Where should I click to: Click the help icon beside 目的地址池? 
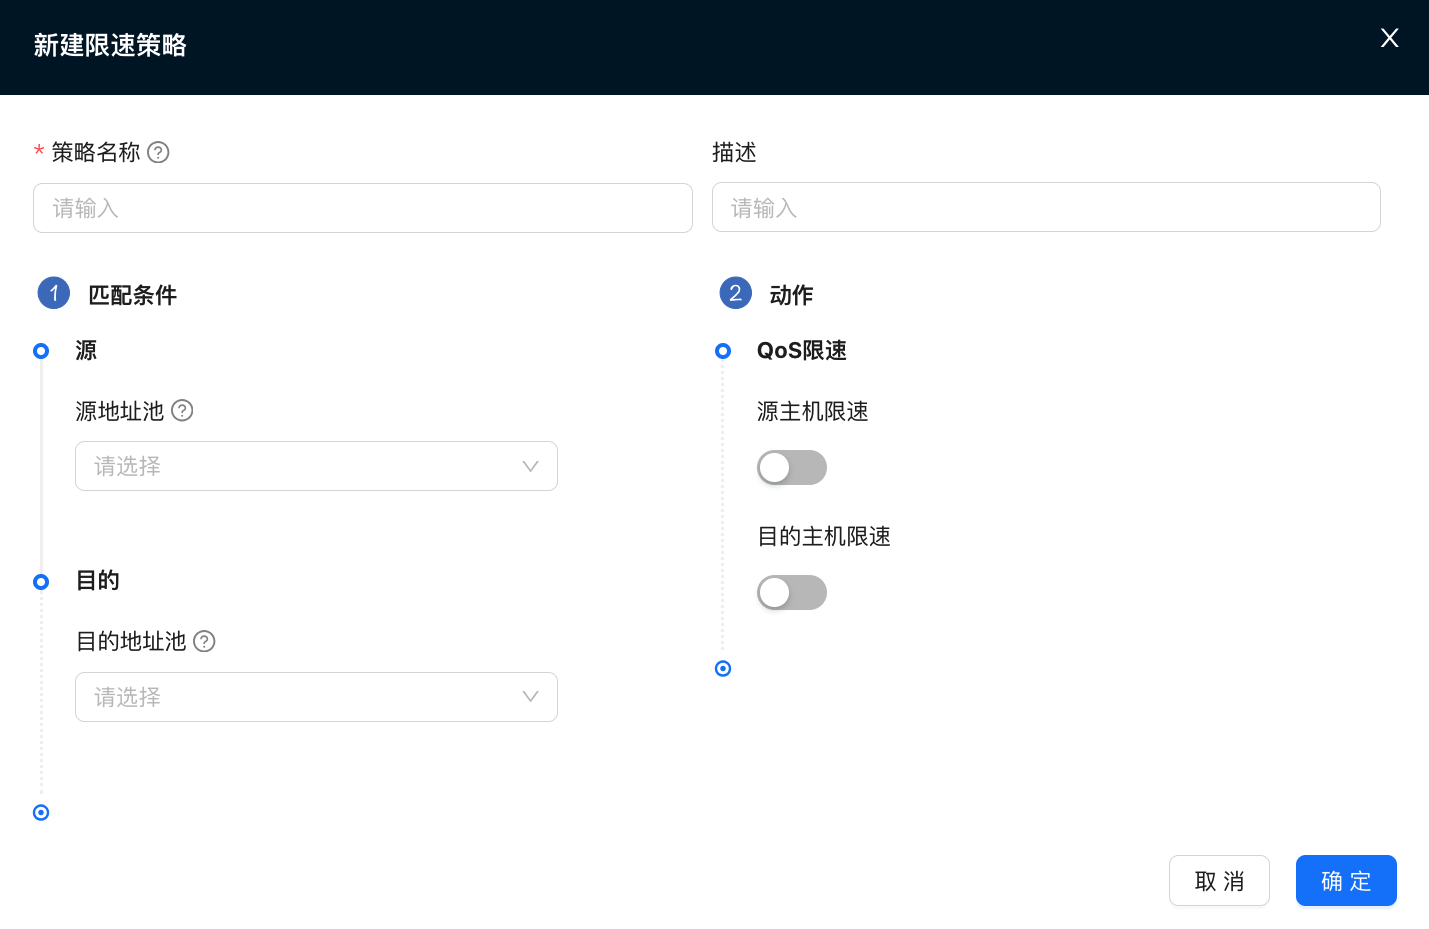(x=204, y=641)
